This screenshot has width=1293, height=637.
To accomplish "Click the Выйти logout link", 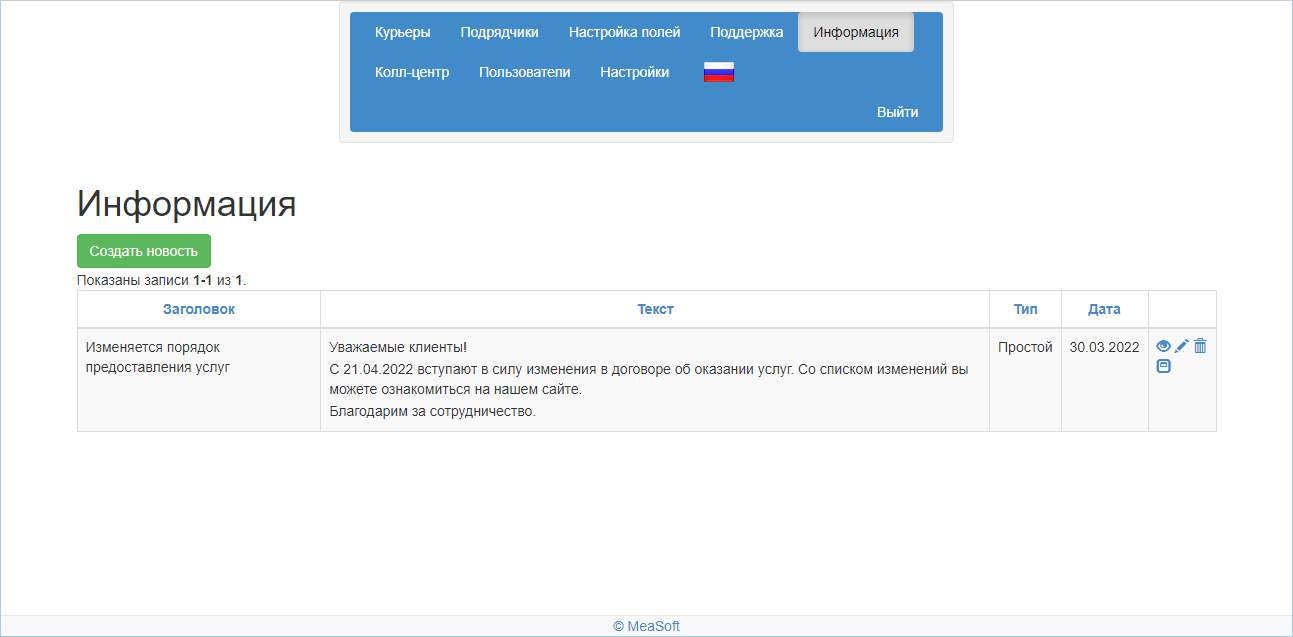I will pos(898,112).
